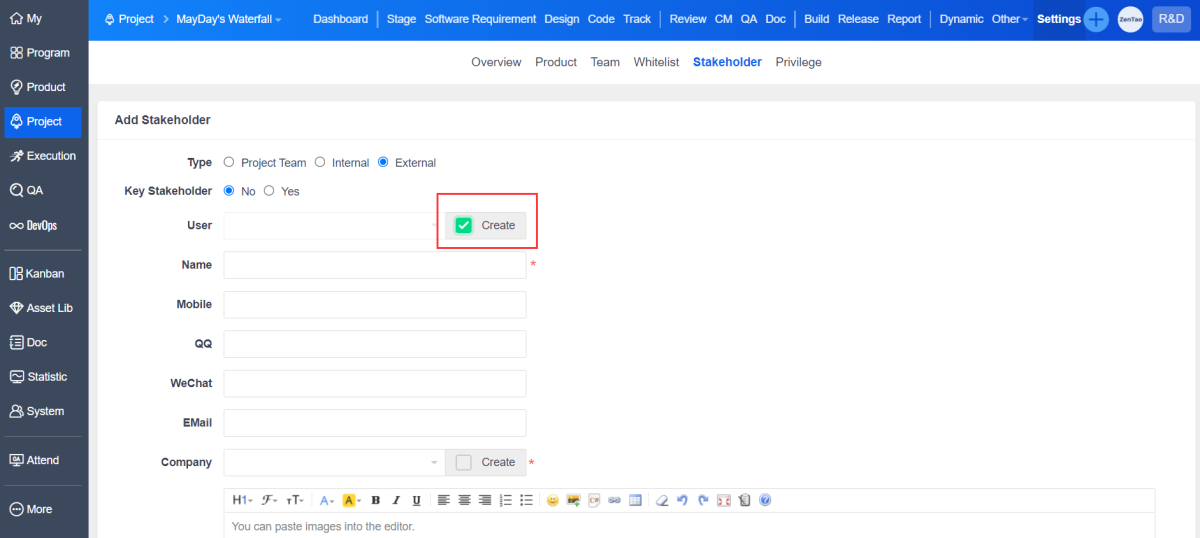Insert an emoticon via smiley icon
This screenshot has width=1200, height=538.
552,500
